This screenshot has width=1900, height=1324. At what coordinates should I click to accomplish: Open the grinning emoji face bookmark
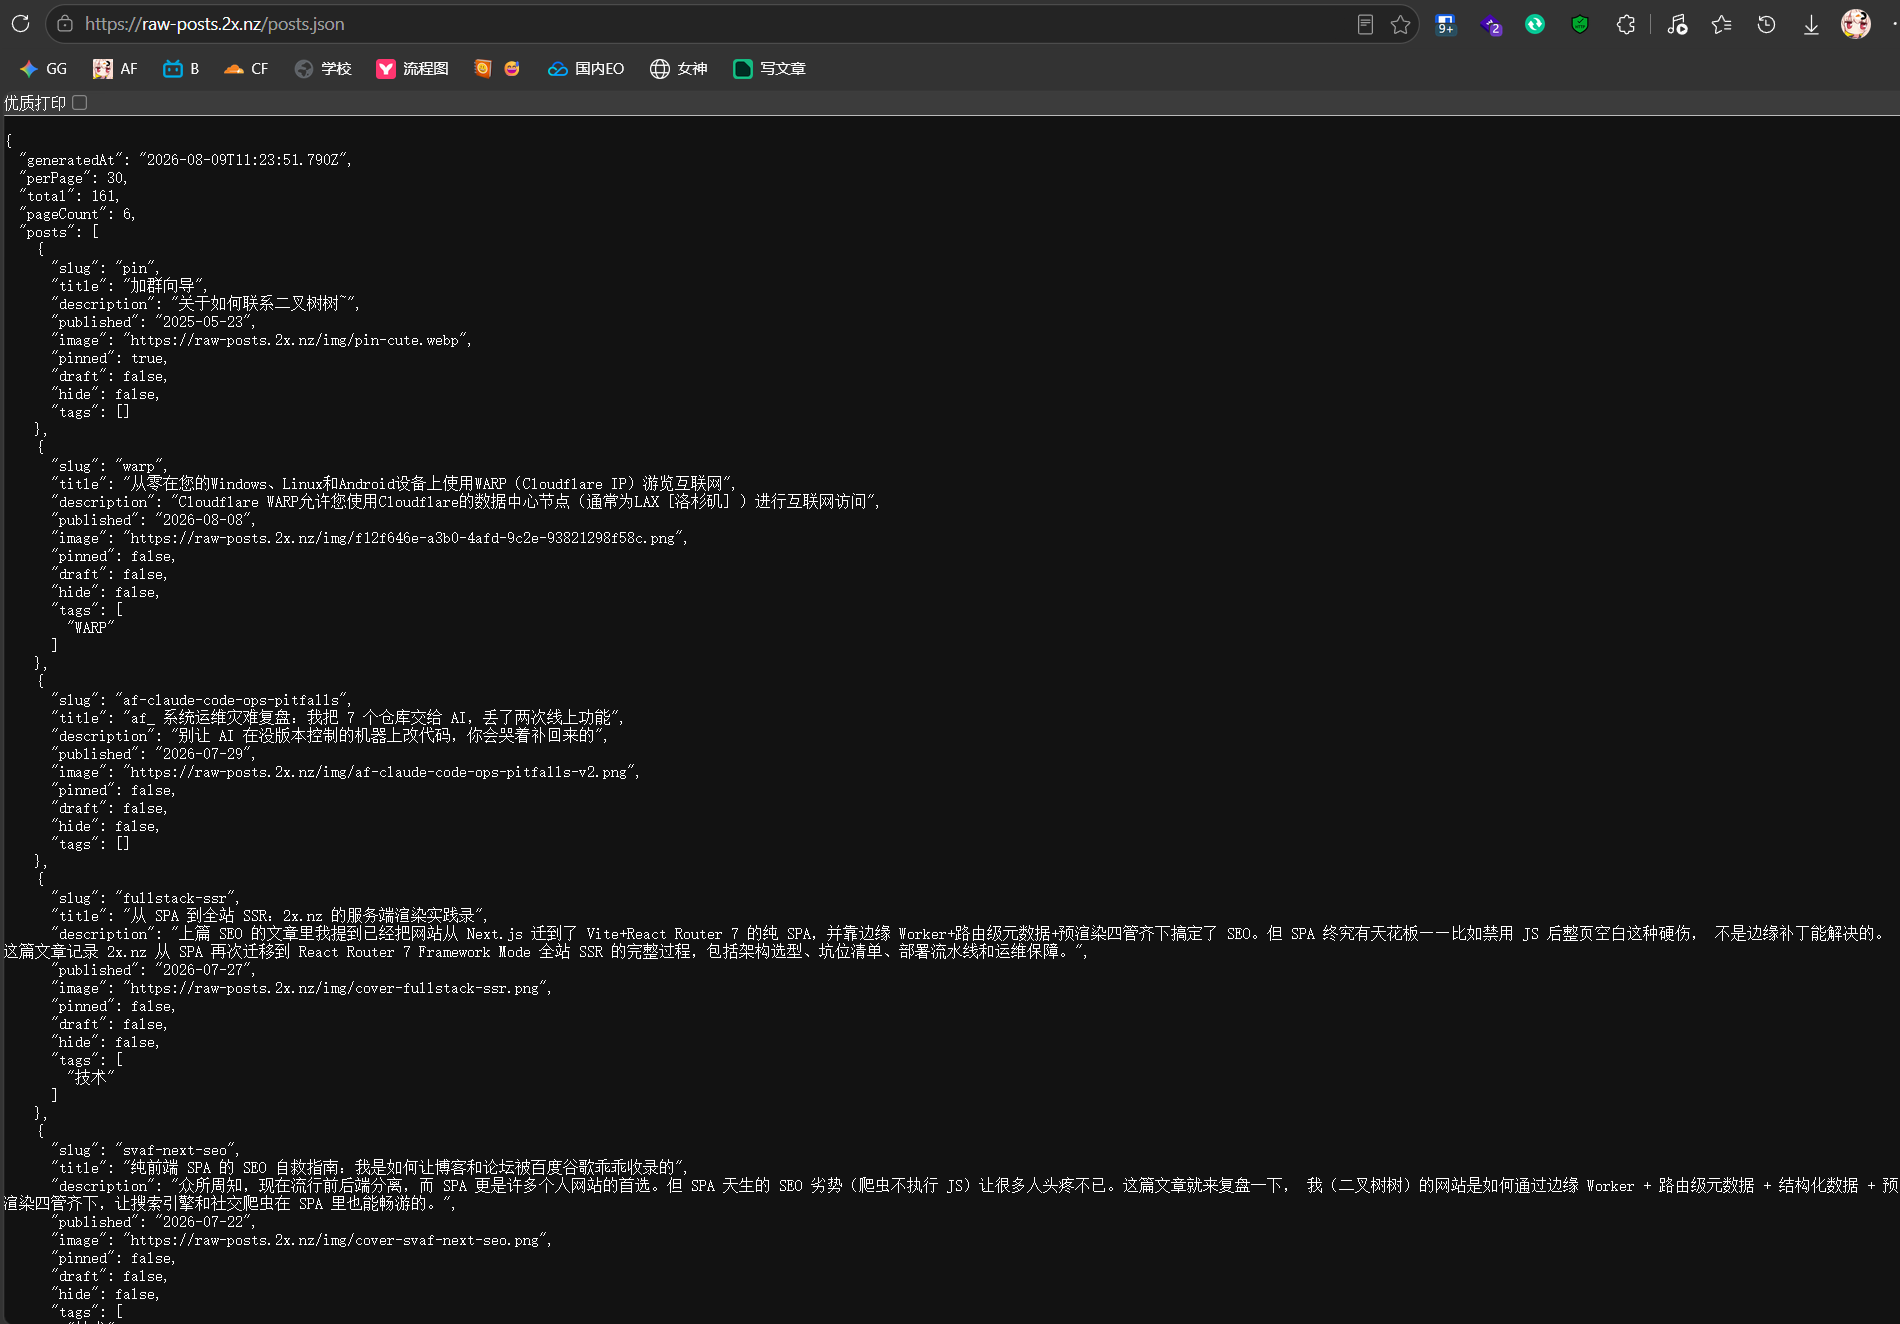[x=512, y=68]
